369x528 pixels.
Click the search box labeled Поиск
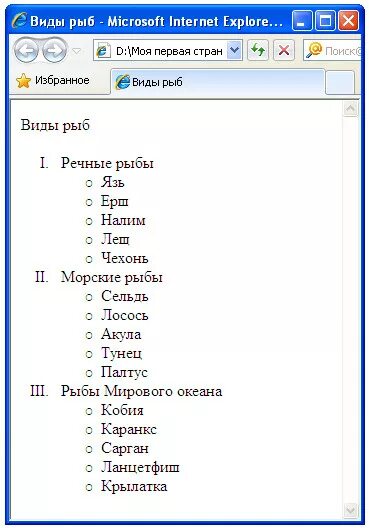(x=343, y=51)
